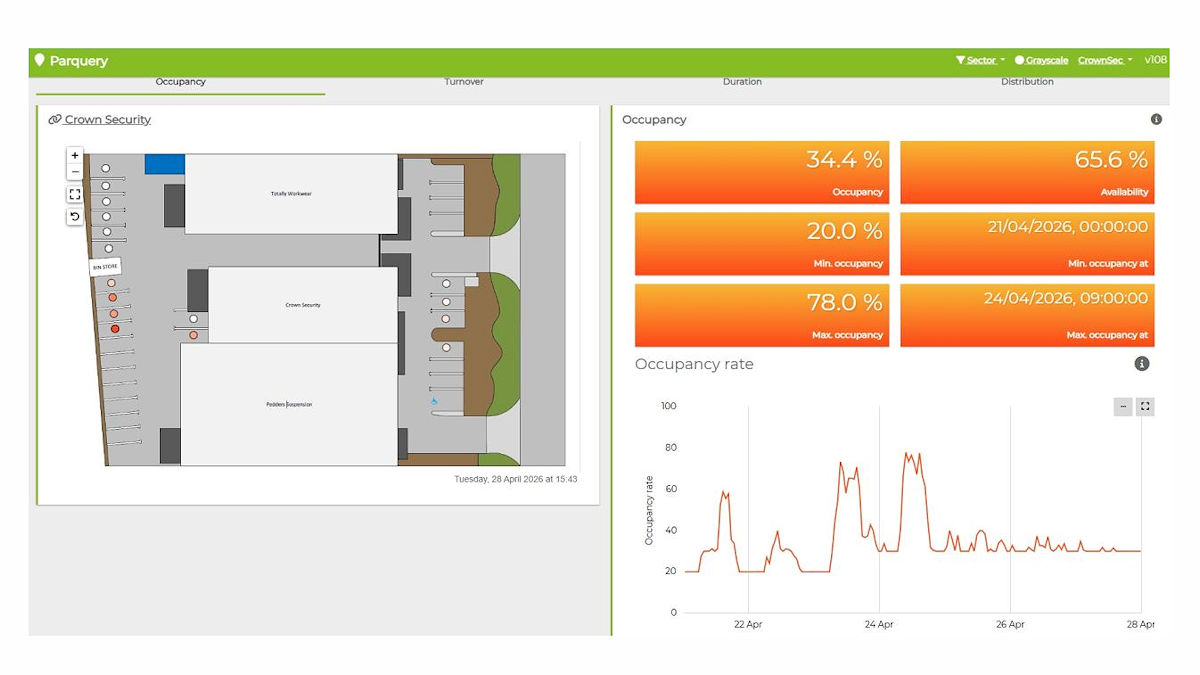Click the blue rectangle on the map
The image size is (1200, 675).
165,164
